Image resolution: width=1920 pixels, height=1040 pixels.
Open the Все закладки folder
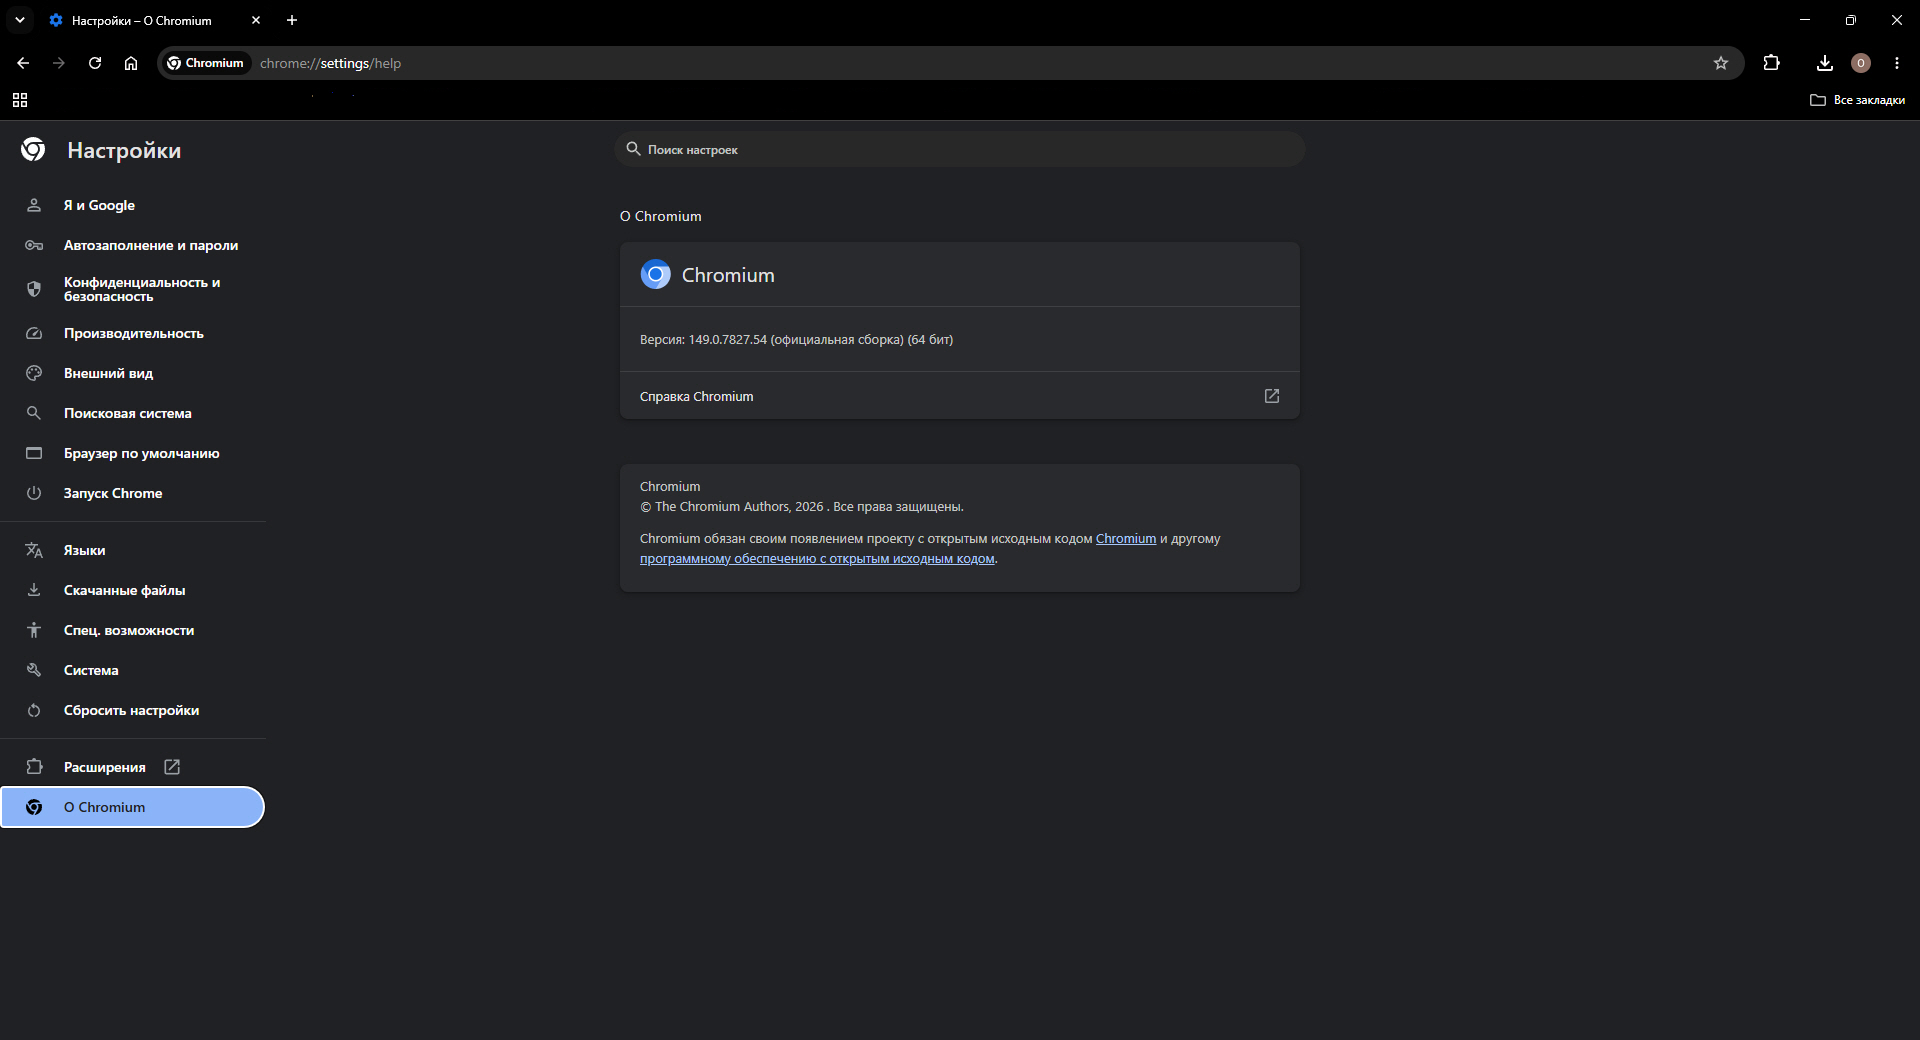1857,100
